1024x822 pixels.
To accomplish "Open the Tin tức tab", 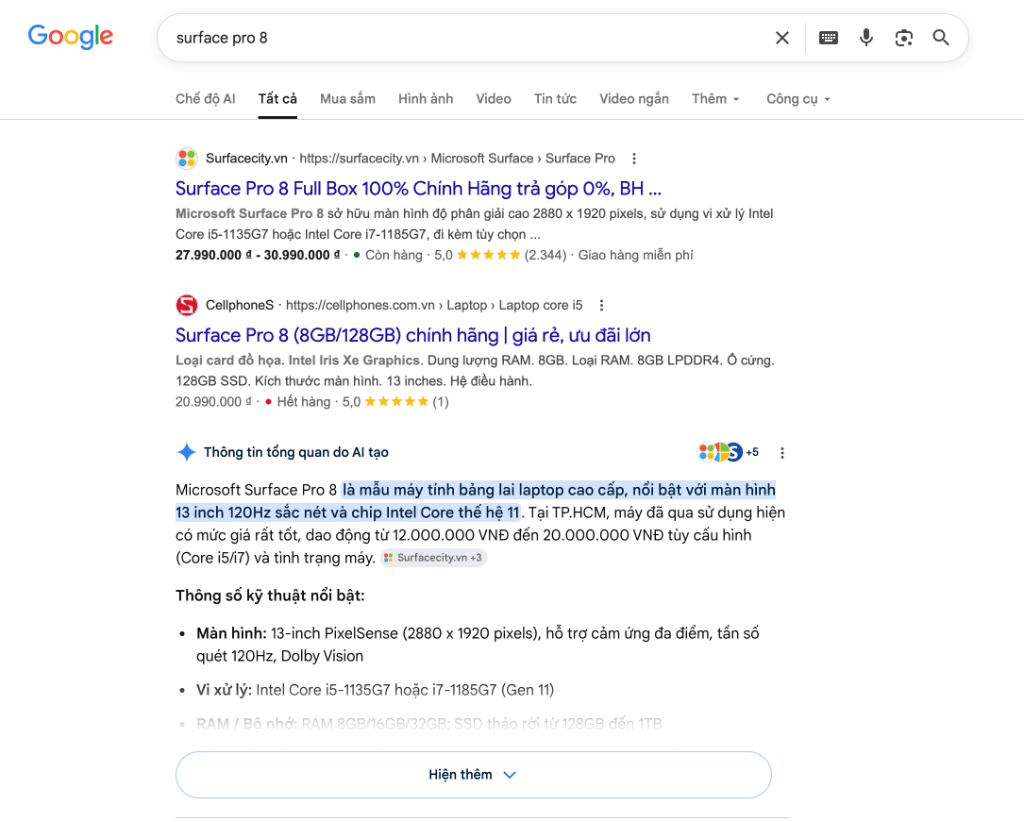I will (x=555, y=99).
